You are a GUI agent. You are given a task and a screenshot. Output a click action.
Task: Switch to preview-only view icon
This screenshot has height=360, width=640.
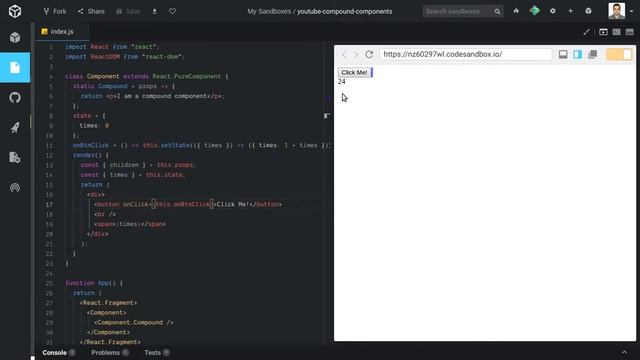[x=629, y=32]
